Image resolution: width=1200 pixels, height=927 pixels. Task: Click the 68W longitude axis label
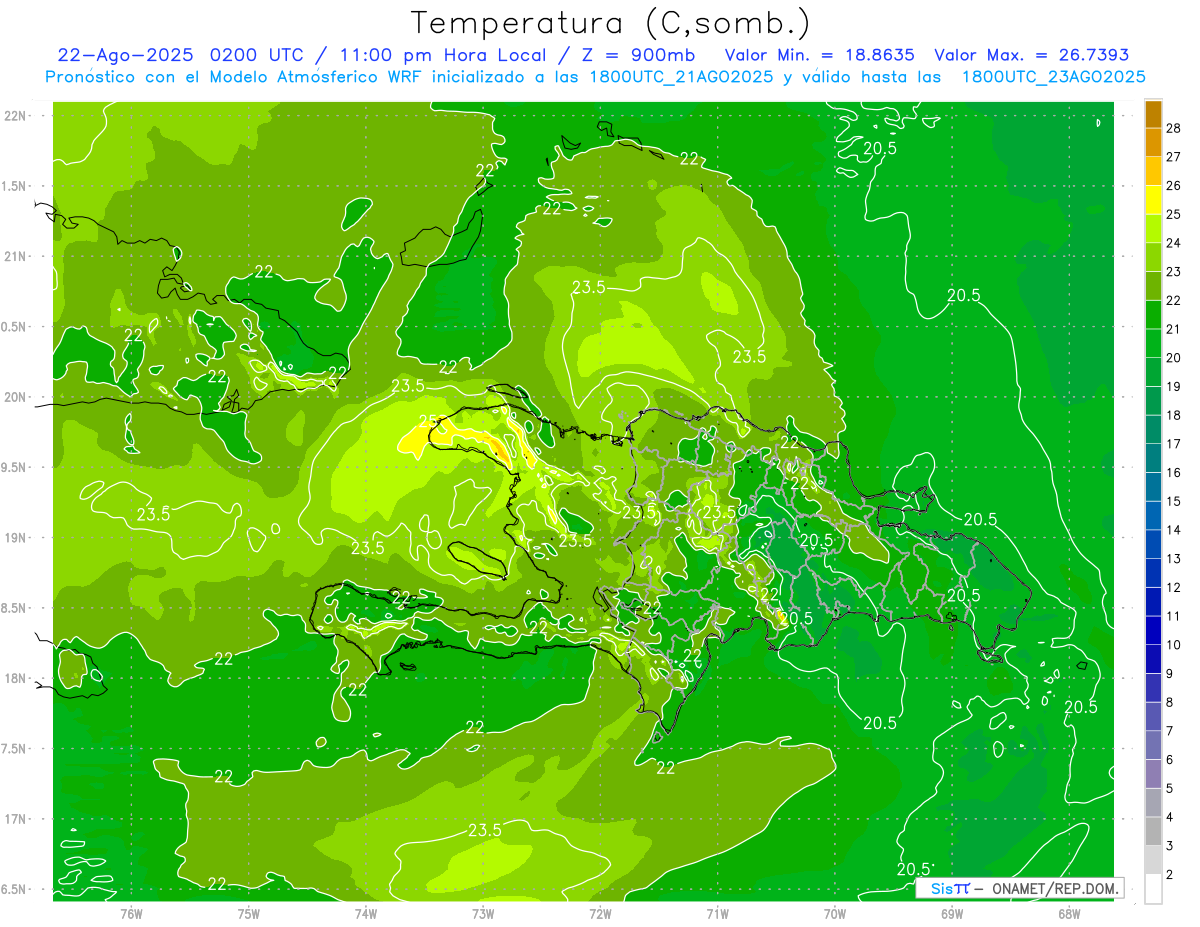1069,913
